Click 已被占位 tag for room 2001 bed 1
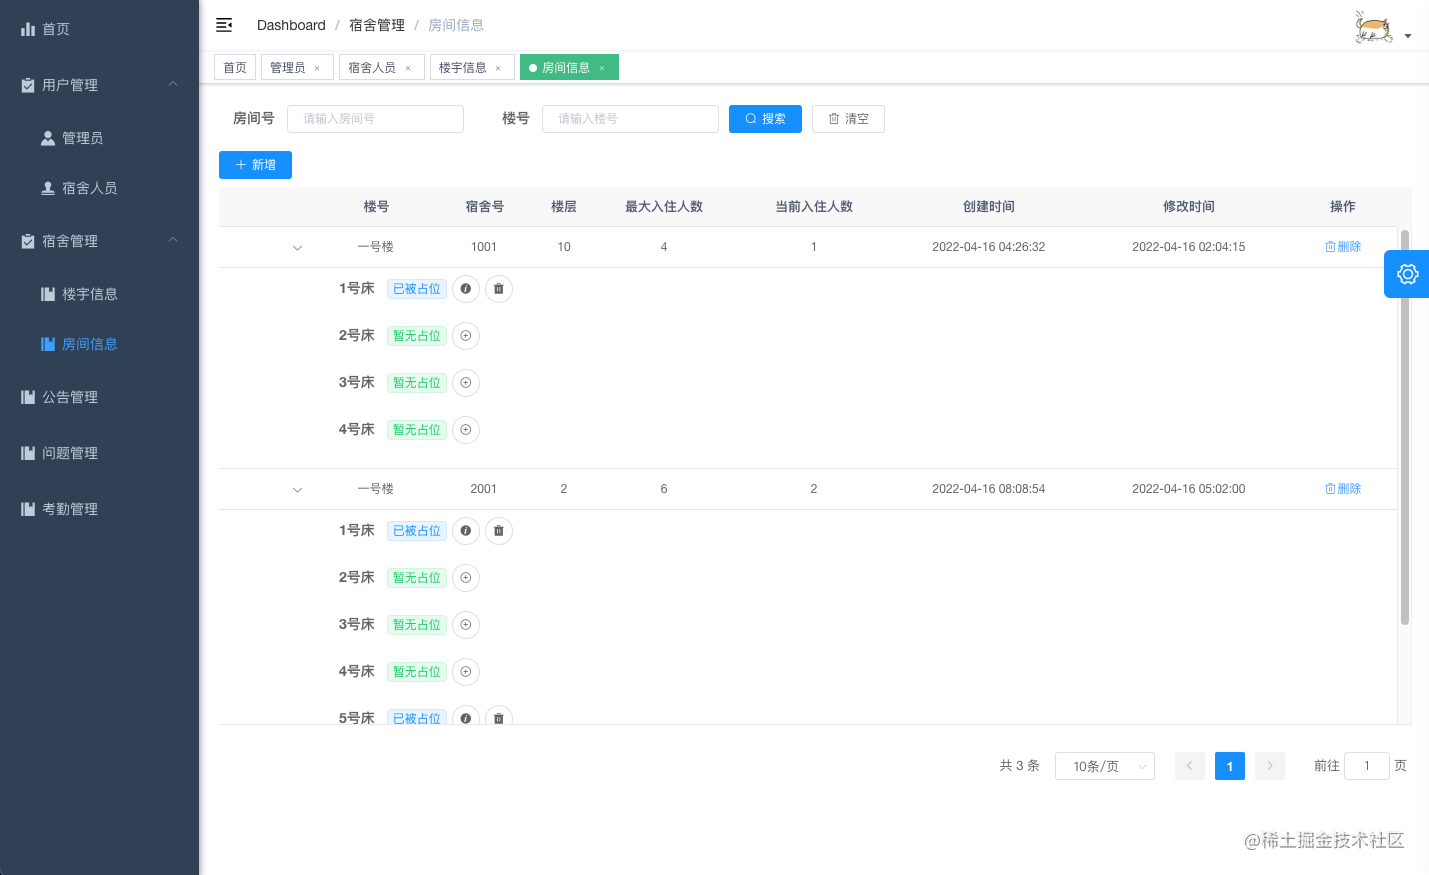Screen dimensions: 1429x875 point(417,531)
